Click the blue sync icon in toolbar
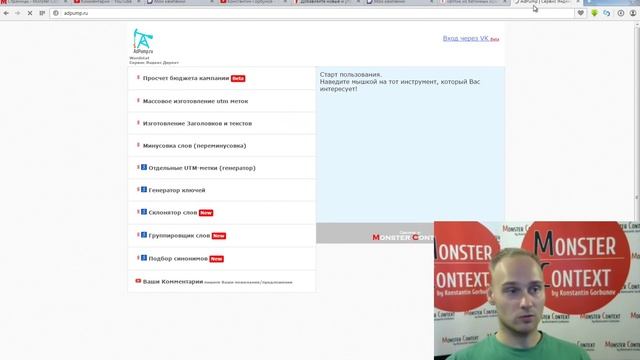This screenshot has height=360, width=640. [x=607, y=13]
